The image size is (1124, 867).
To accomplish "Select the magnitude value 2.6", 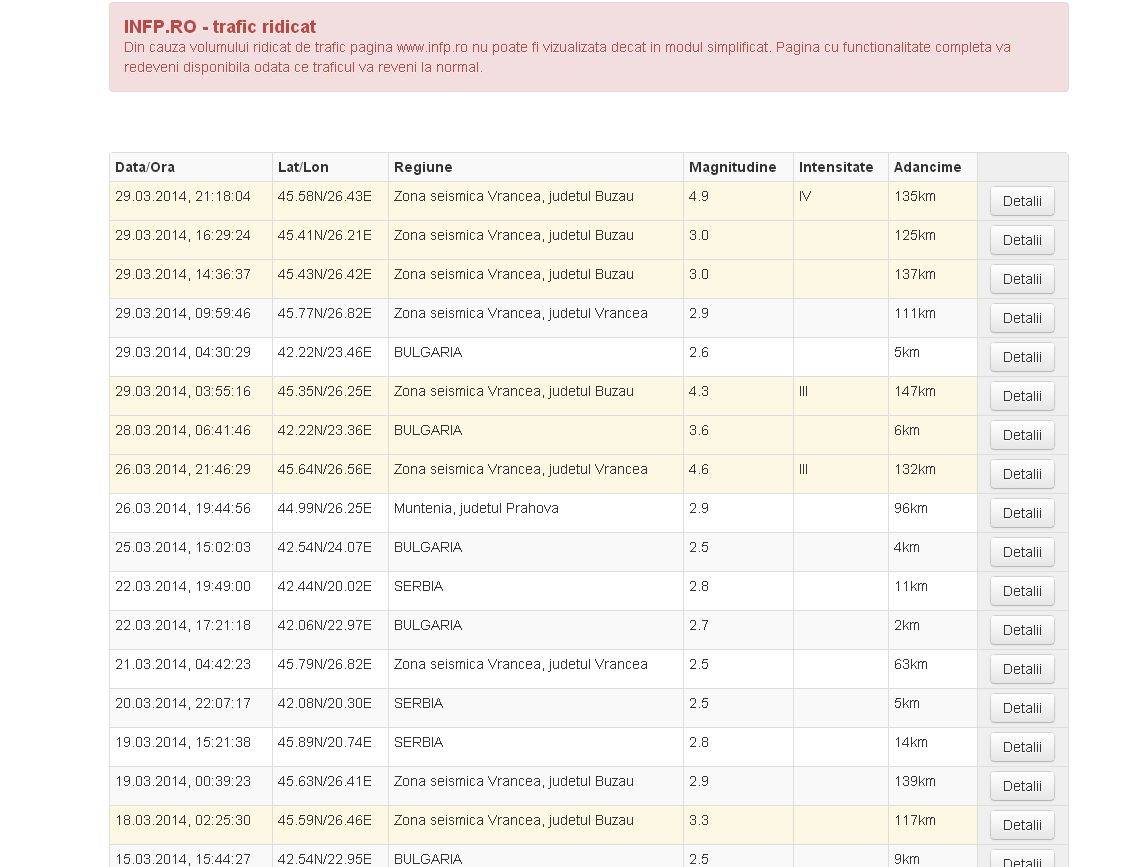I will click(x=699, y=352).
